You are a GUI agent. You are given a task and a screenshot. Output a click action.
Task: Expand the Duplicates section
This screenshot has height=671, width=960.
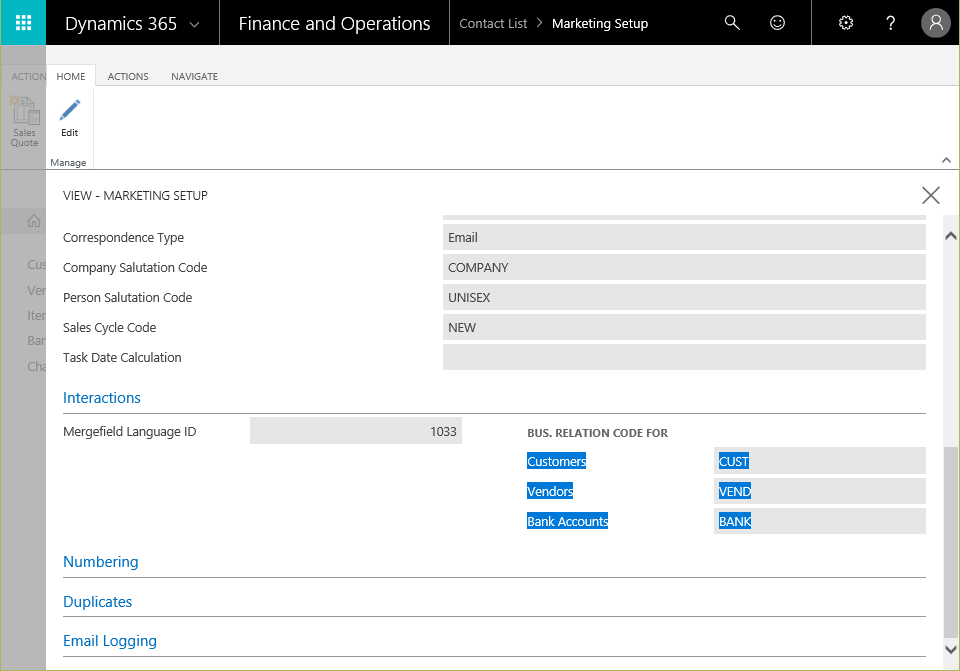[x=97, y=602]
